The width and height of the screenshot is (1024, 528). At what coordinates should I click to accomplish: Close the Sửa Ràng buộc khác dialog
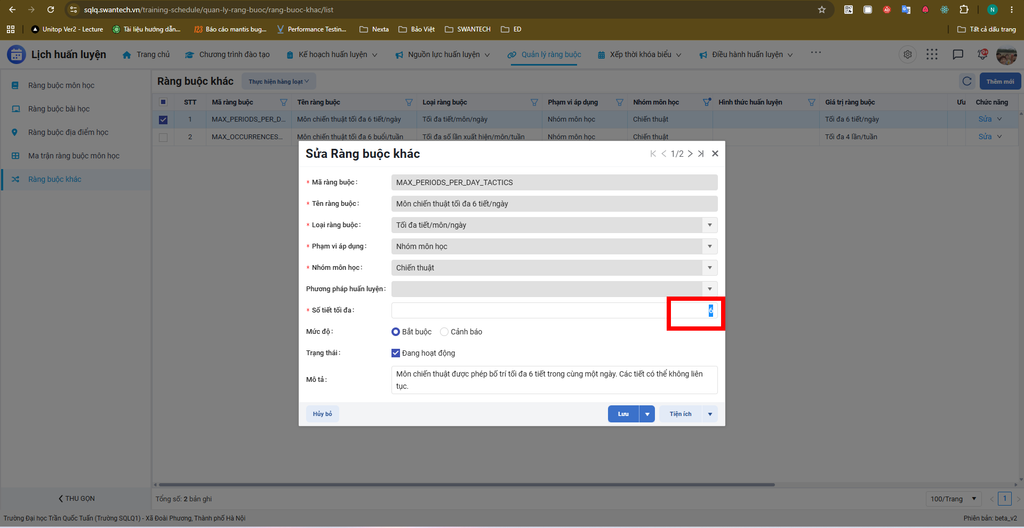(x=715, y=154)
